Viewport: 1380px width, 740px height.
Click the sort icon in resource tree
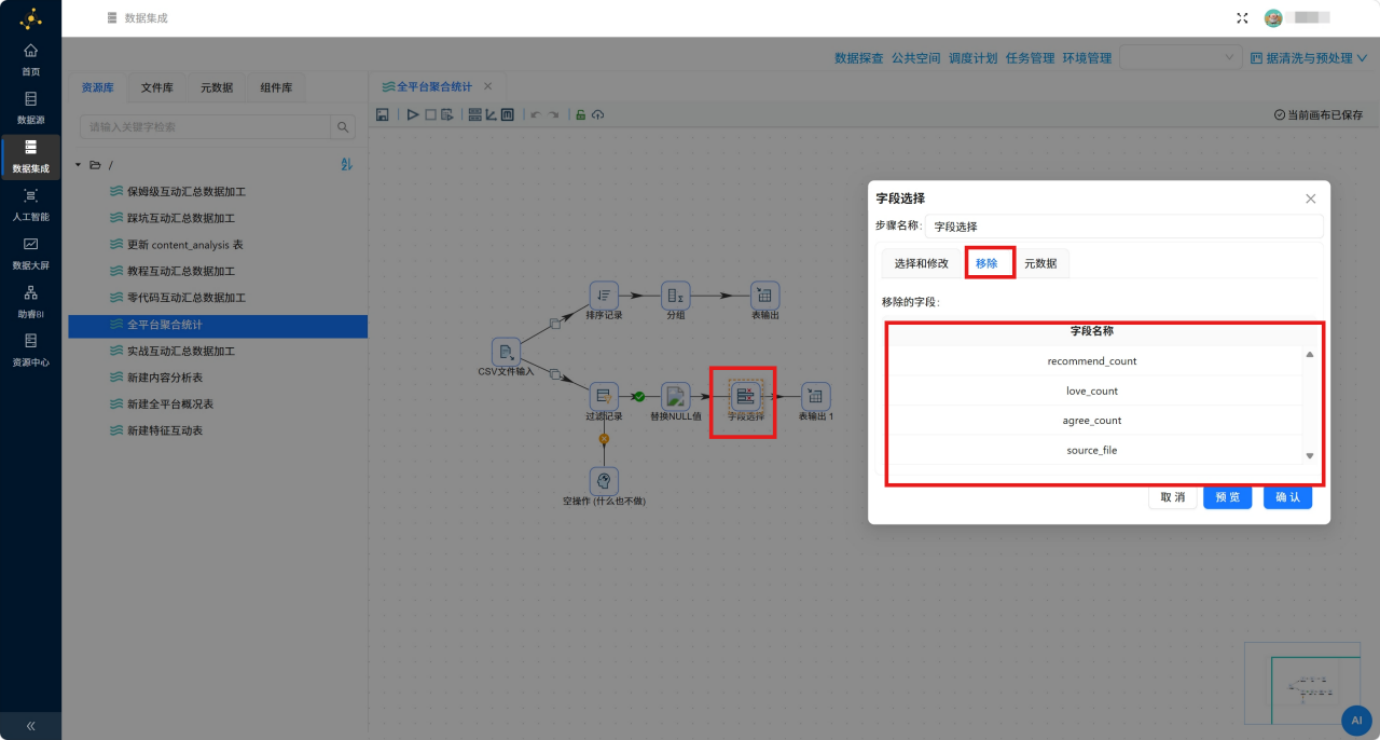coord(347,164)
